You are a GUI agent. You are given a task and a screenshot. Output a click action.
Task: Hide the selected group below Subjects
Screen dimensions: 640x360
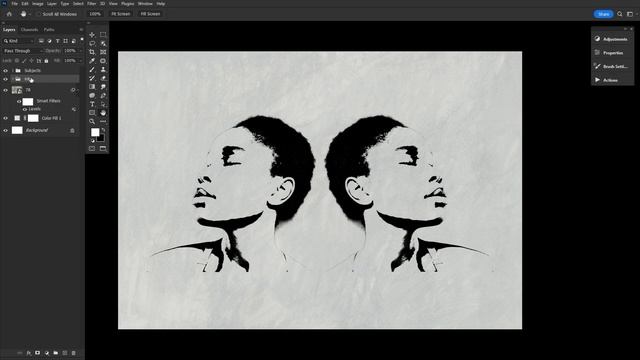5,79
